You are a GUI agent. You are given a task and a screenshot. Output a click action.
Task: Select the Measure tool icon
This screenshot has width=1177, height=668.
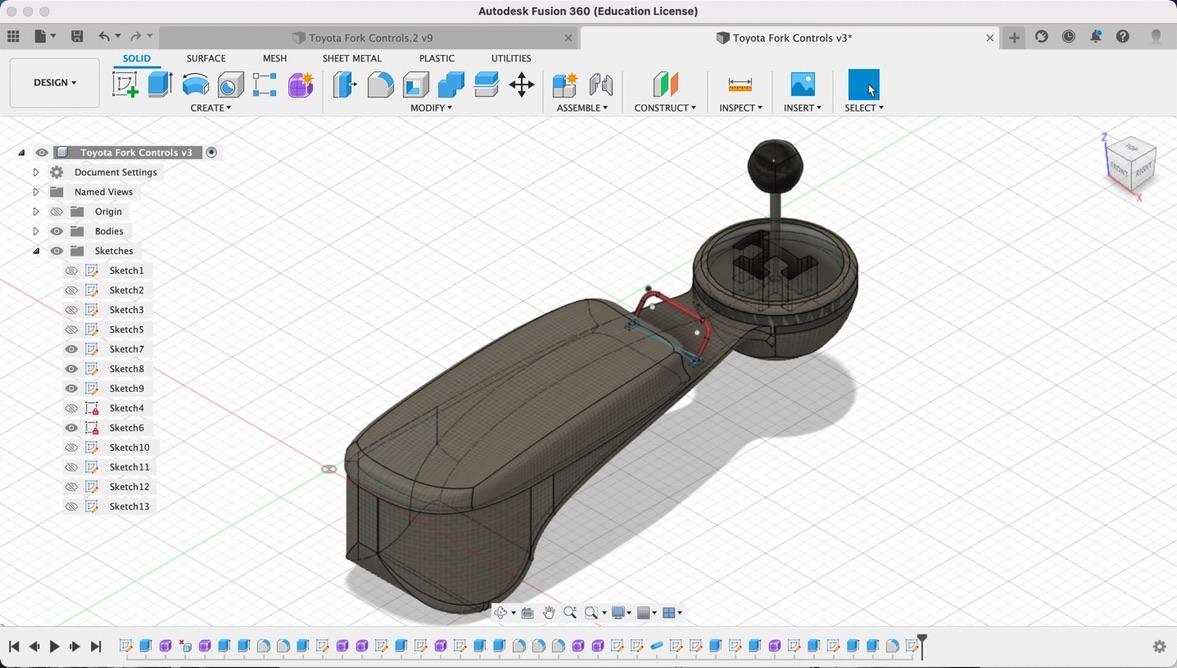(x=740, y=85)
